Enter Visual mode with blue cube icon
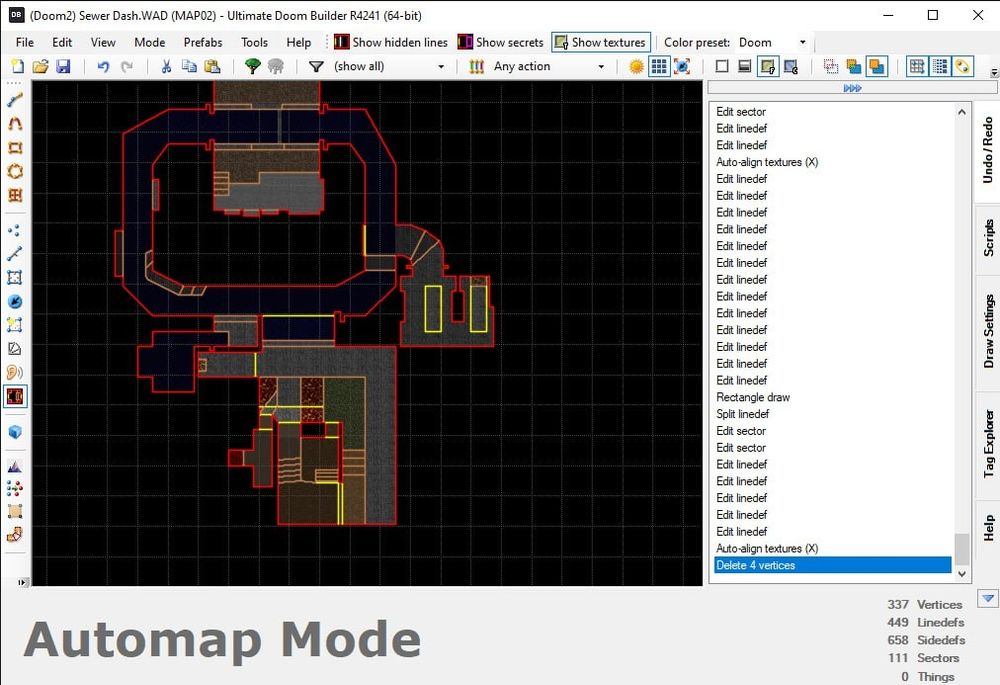 tap(15, 432)
